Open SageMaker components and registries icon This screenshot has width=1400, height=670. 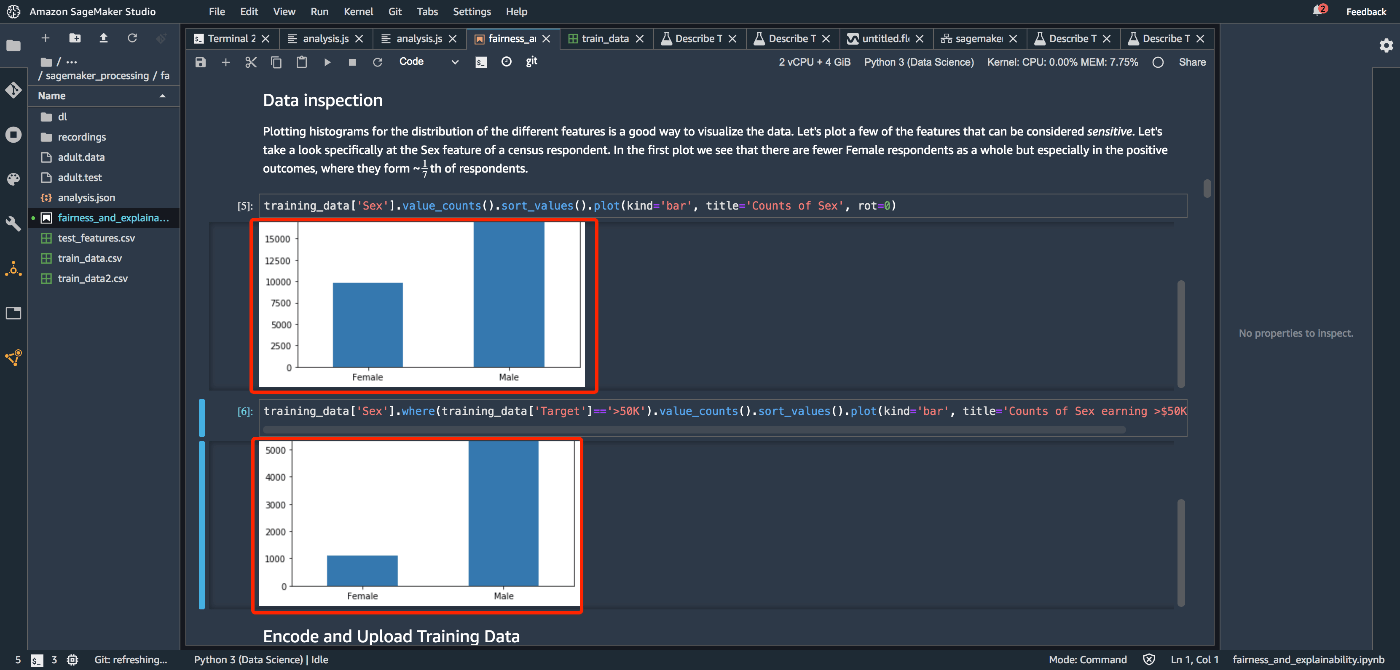click(13, 269)
